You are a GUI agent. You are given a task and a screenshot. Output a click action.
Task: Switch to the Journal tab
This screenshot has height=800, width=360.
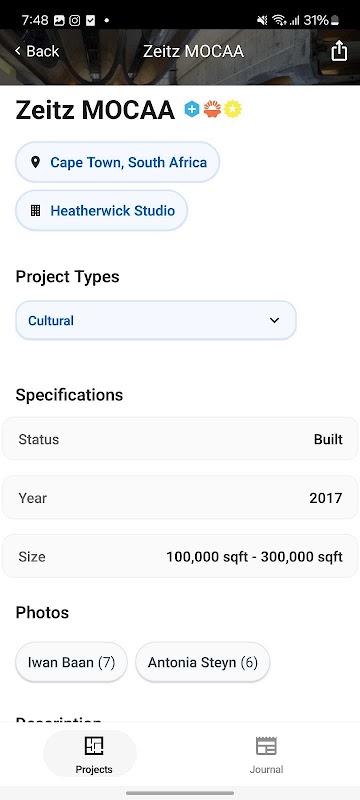coord(266,754)
